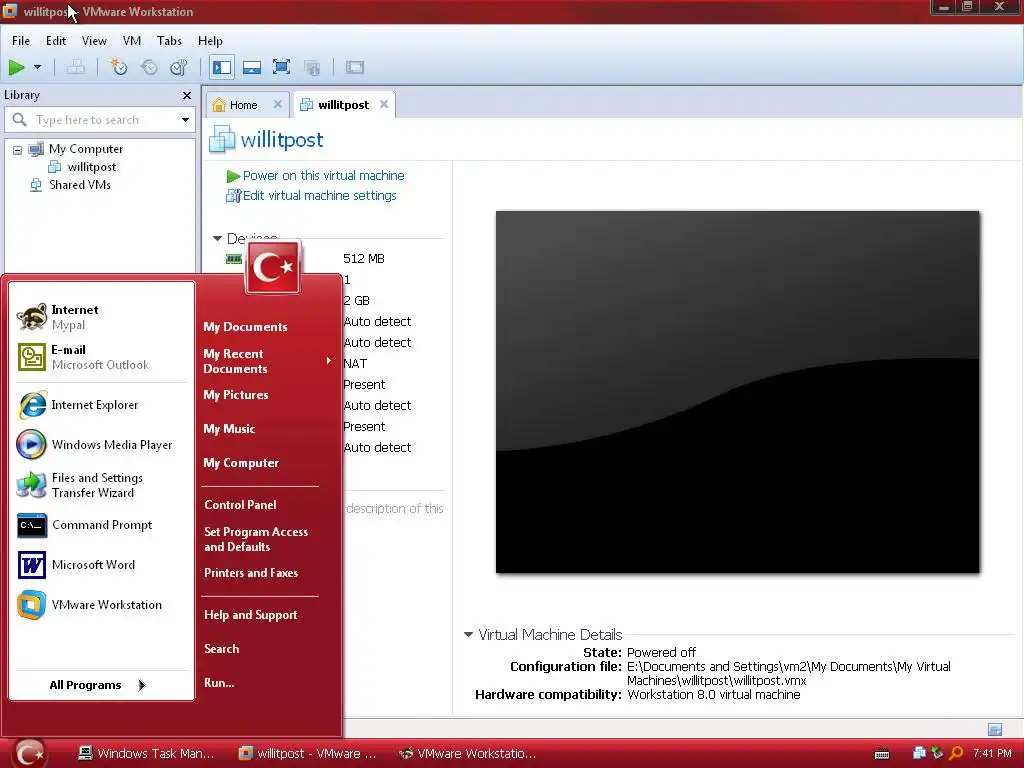Open the Tabs menu
The width and height of the screenshot is (1024, 768).
point(169,40)
